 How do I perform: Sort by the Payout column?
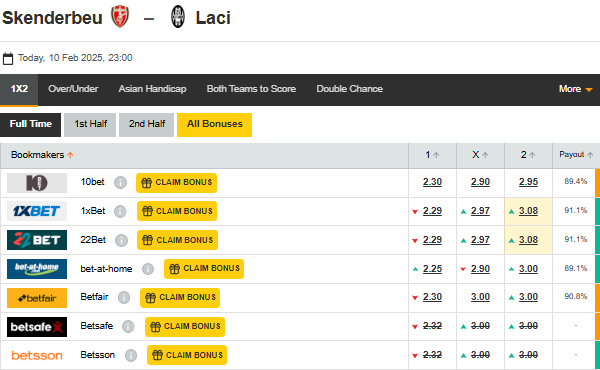pyautogui.click(x=576, y=155)
